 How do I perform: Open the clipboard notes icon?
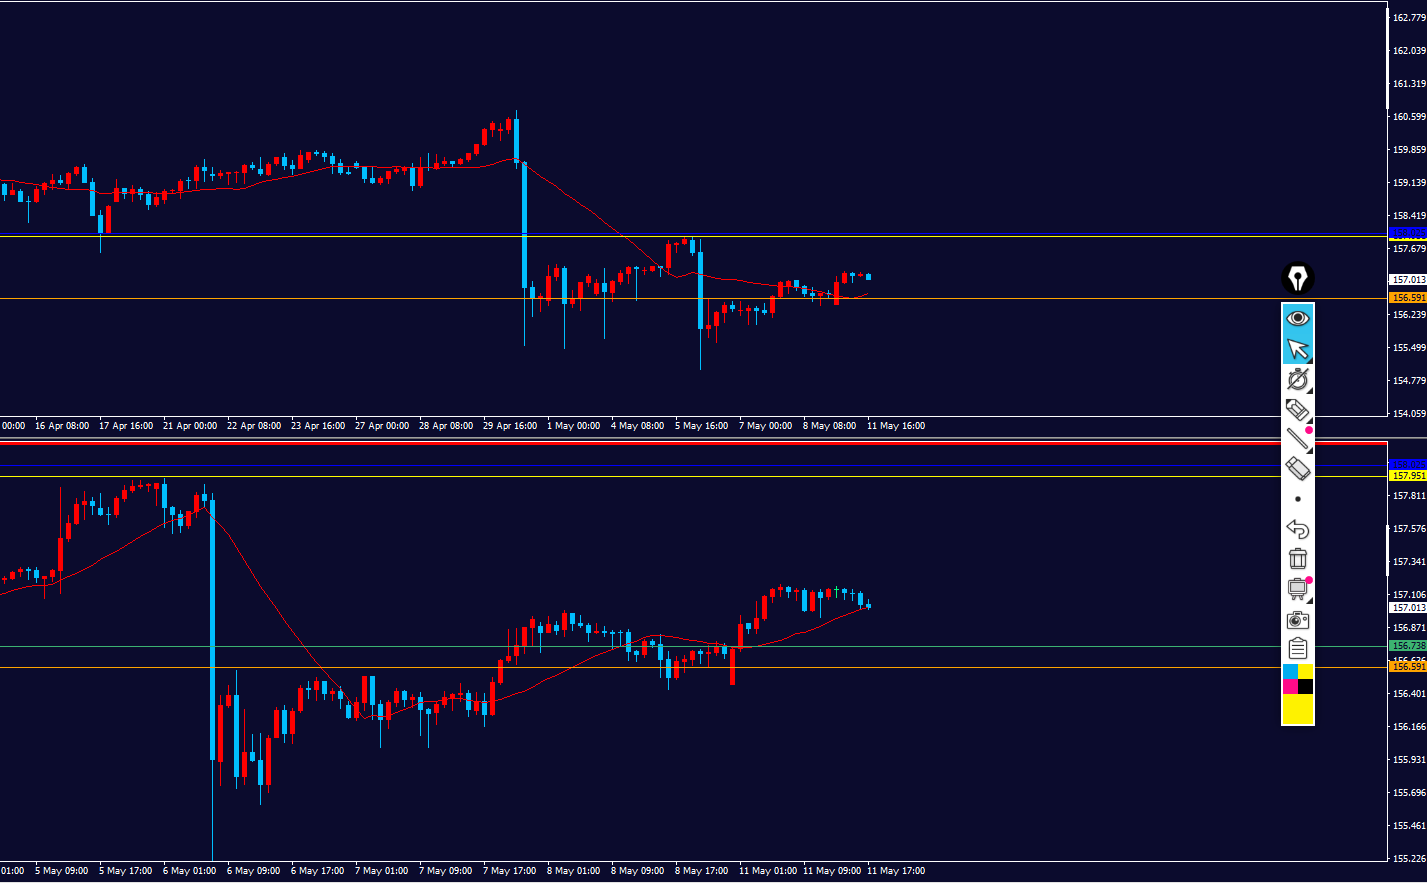(1298, 649)
